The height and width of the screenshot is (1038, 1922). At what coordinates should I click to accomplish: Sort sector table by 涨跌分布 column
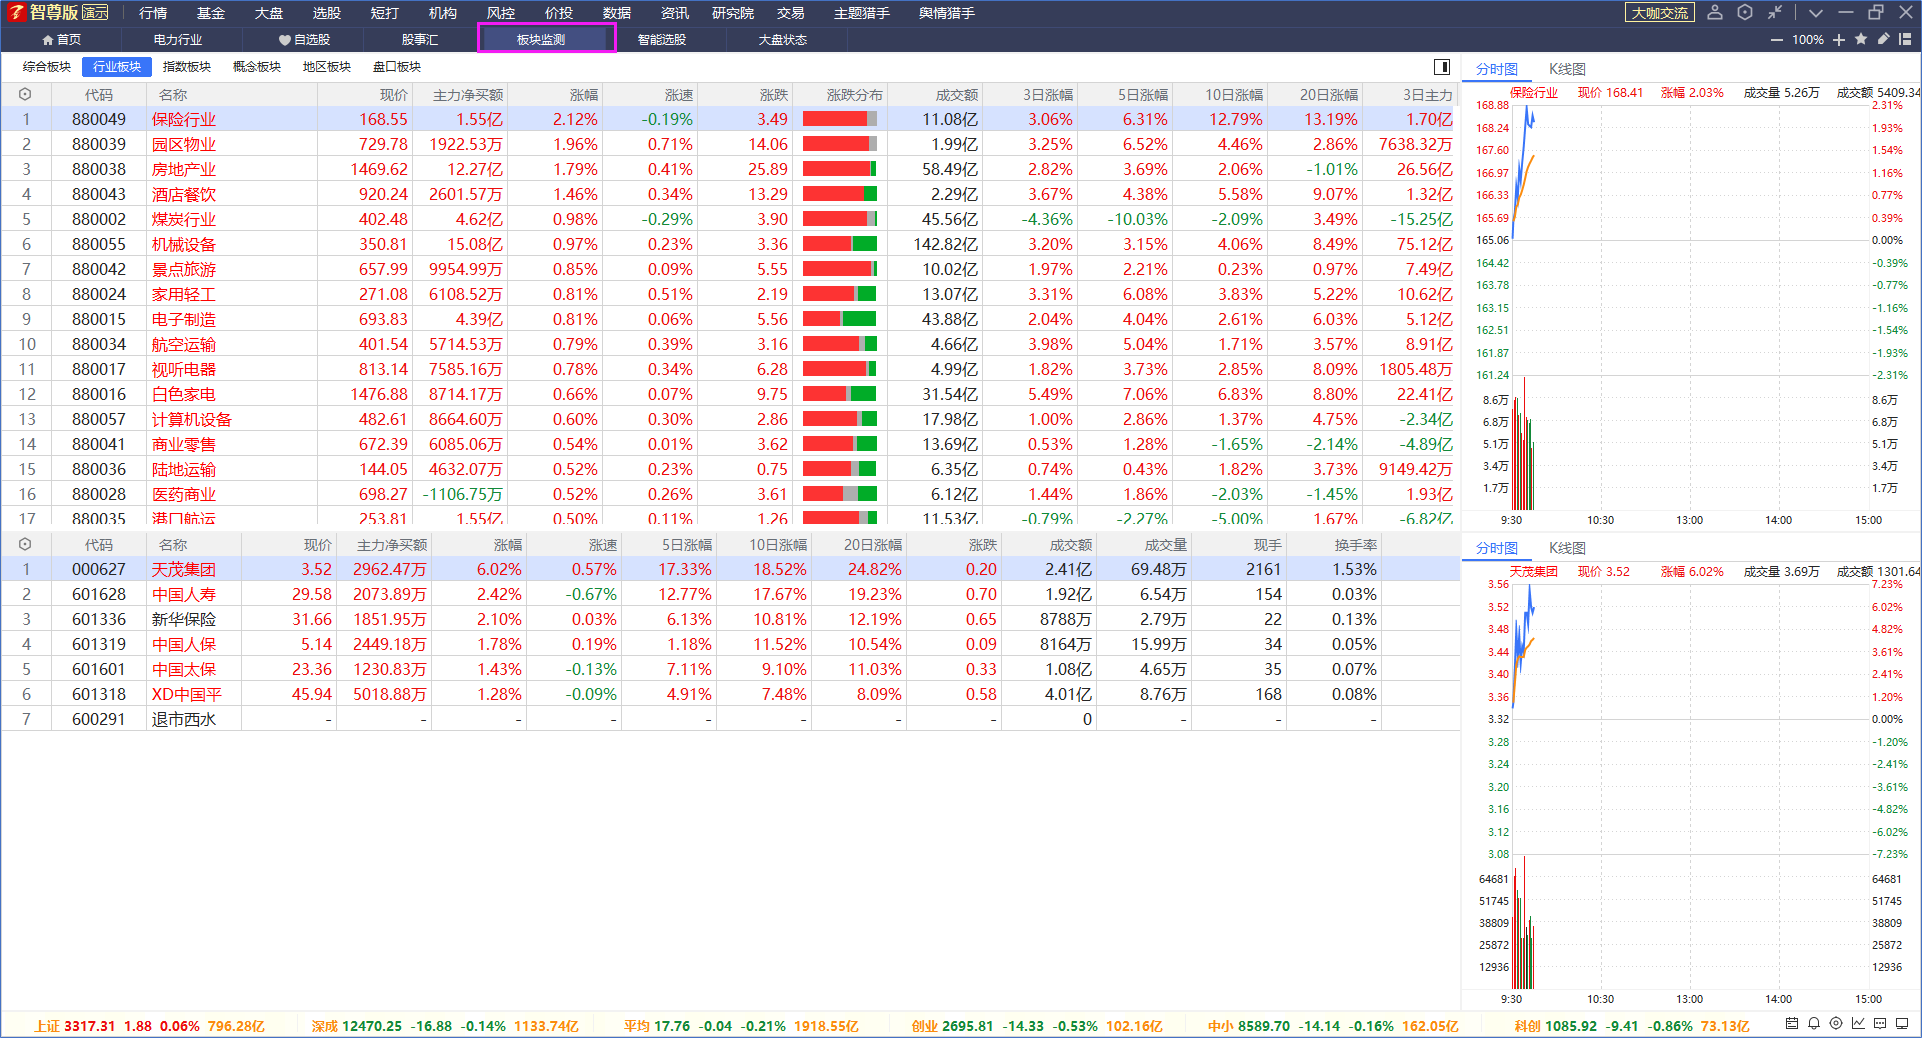click(x=854, y=95)
